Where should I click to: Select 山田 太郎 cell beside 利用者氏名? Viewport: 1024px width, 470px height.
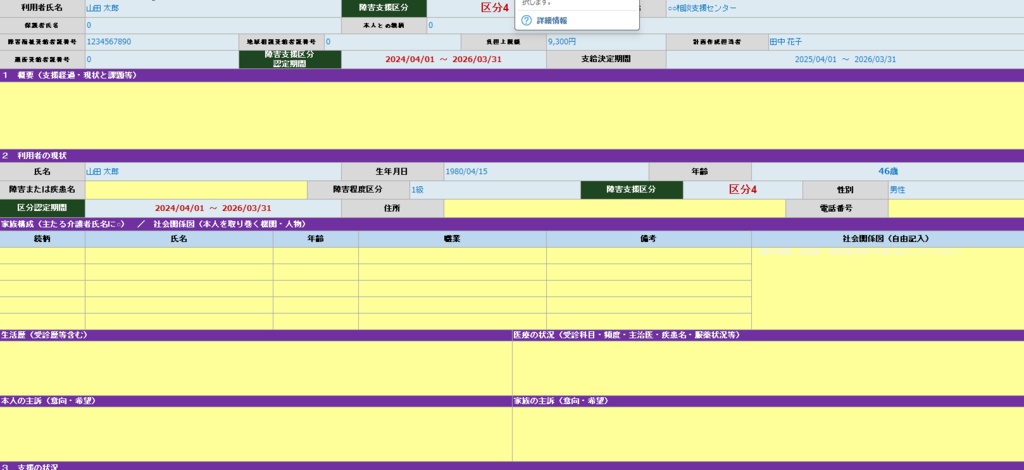click(213, 8)
